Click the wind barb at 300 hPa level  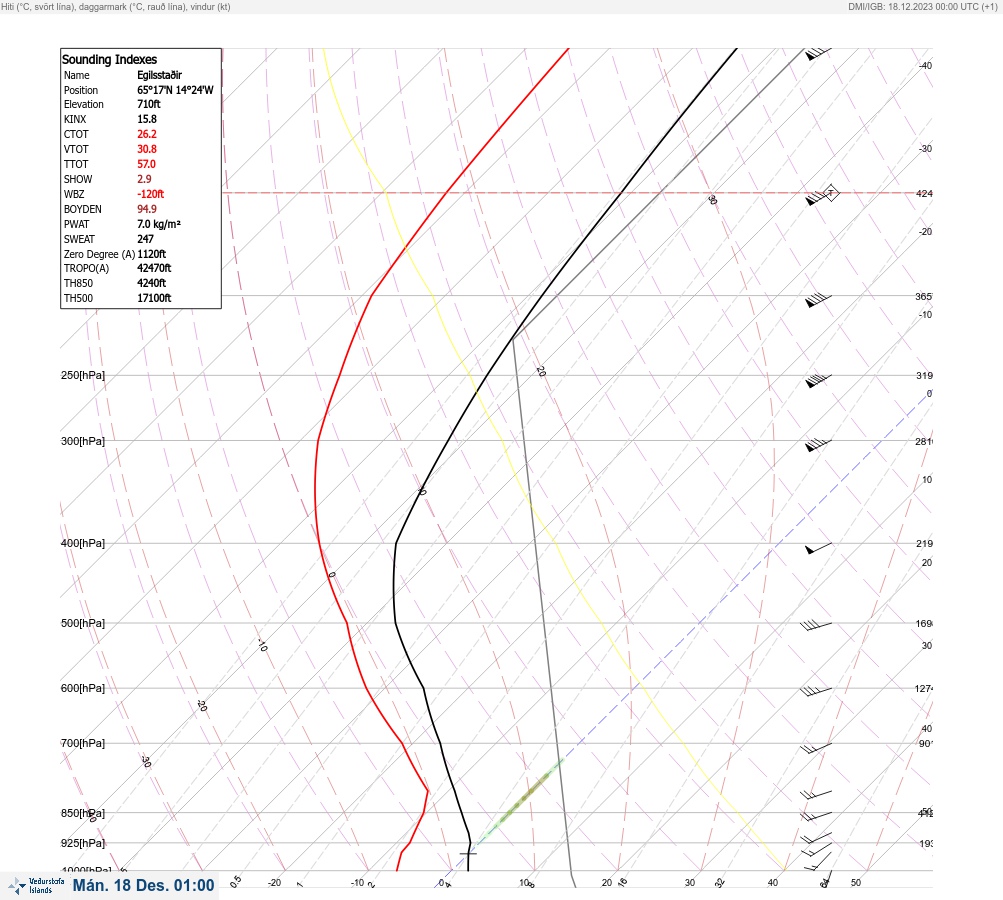click(818, 445)
